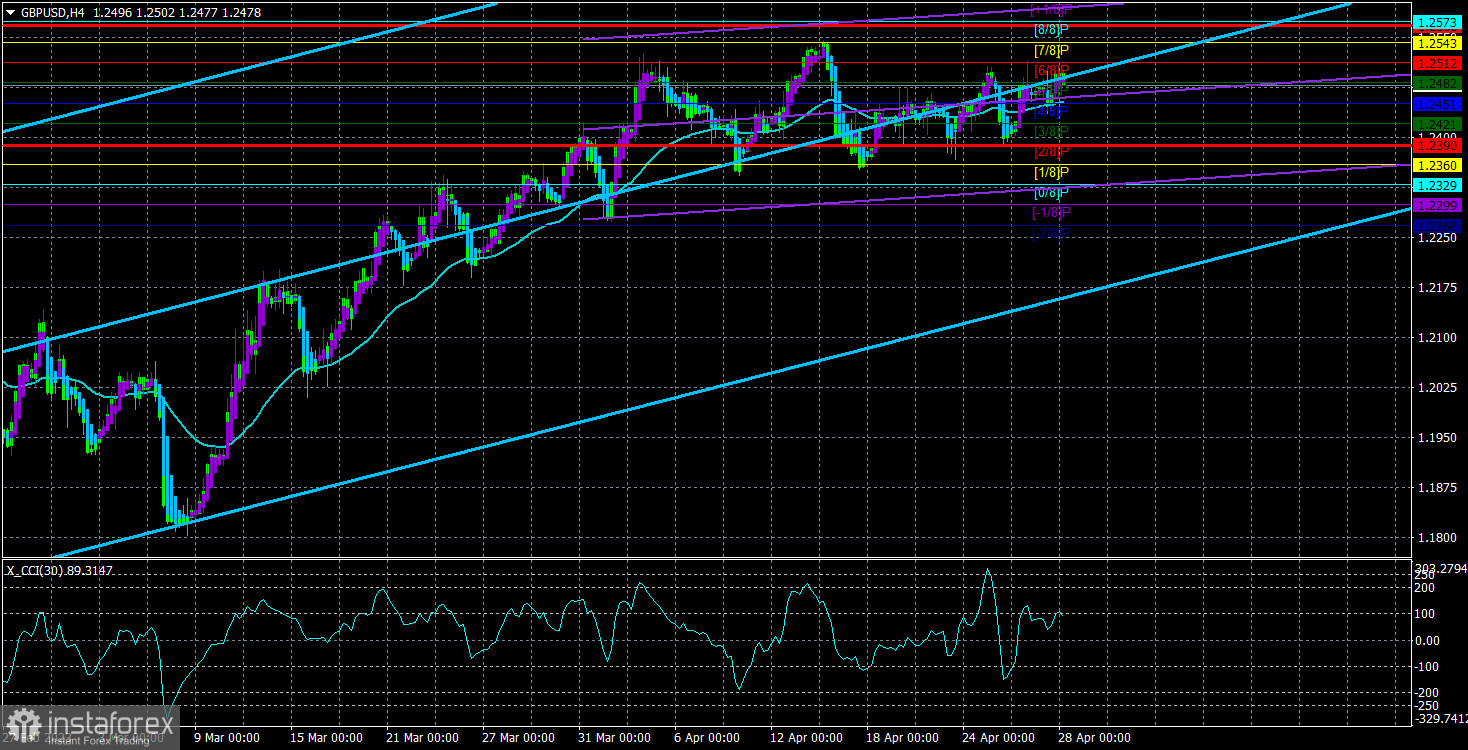This screenshot has width=1468, height=750.
Task: Click the green 1.2482 price label
Action: [1438, 84]
